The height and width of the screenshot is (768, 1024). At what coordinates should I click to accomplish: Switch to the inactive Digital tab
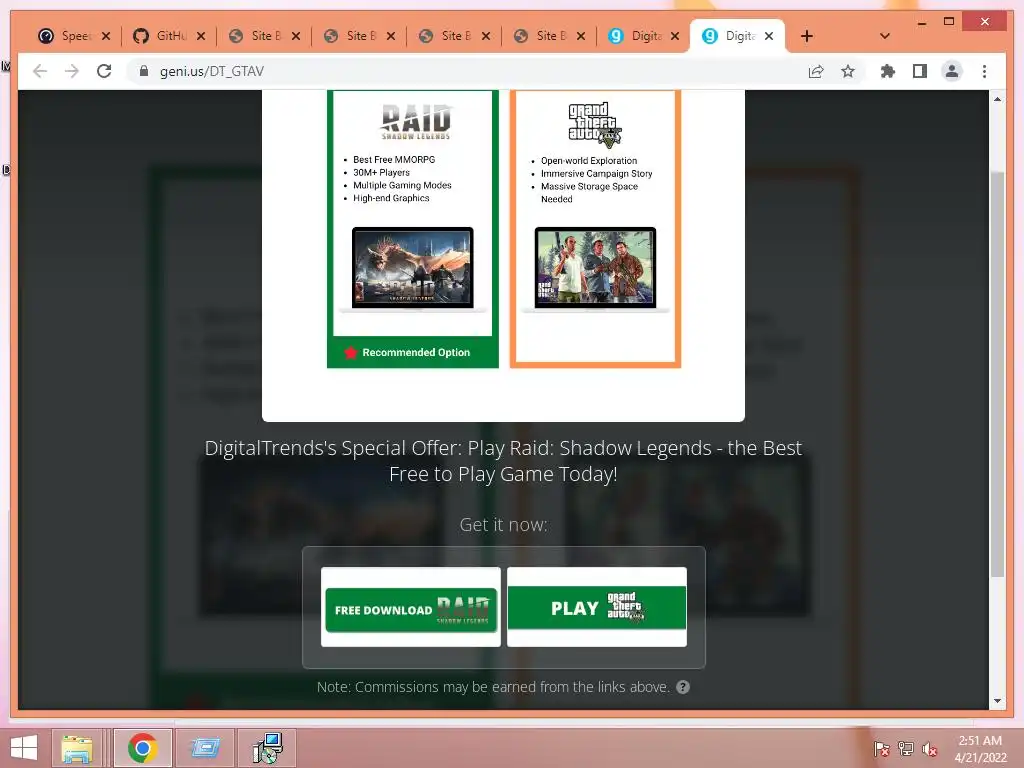[x=635, y=36]
